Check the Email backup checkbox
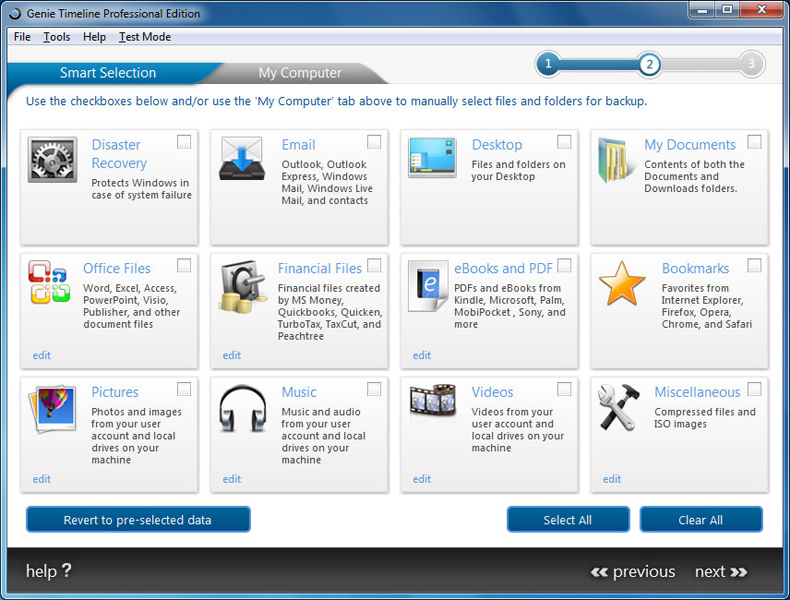This screenshot has width=790, height=600. click(374, 142)
